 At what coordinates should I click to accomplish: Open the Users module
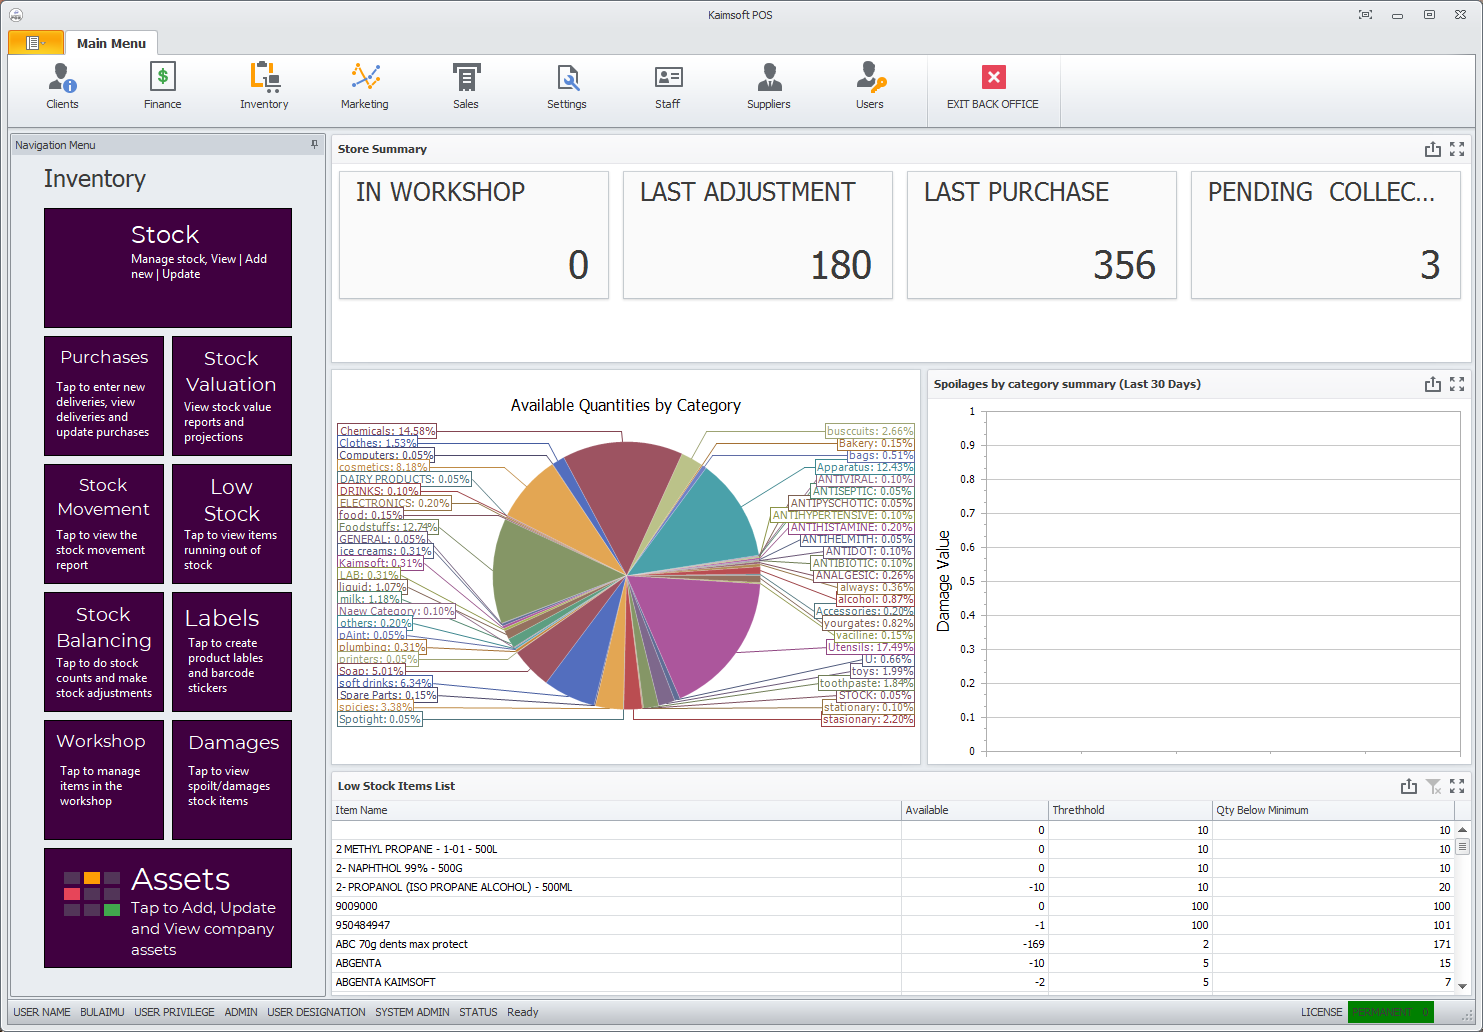point(870,86)
